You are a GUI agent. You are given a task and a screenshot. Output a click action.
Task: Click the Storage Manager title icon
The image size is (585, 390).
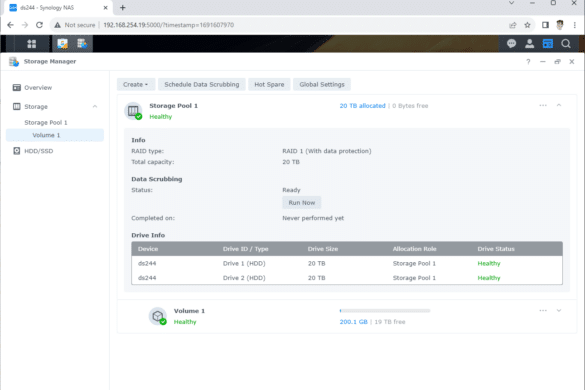[14, 62]
